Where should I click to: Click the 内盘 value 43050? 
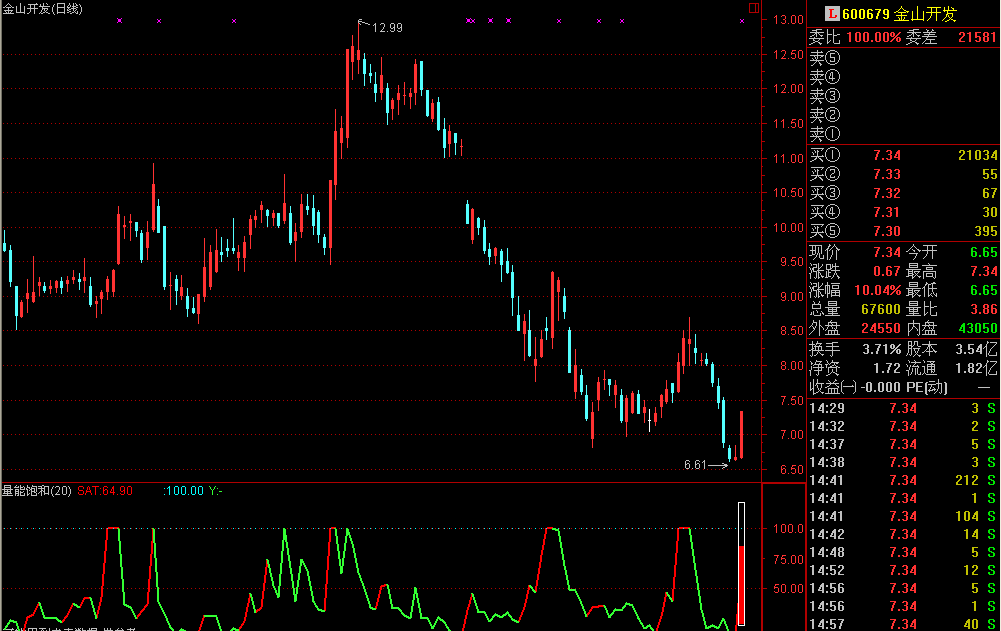pyautogui.click(x=978, y=328)
